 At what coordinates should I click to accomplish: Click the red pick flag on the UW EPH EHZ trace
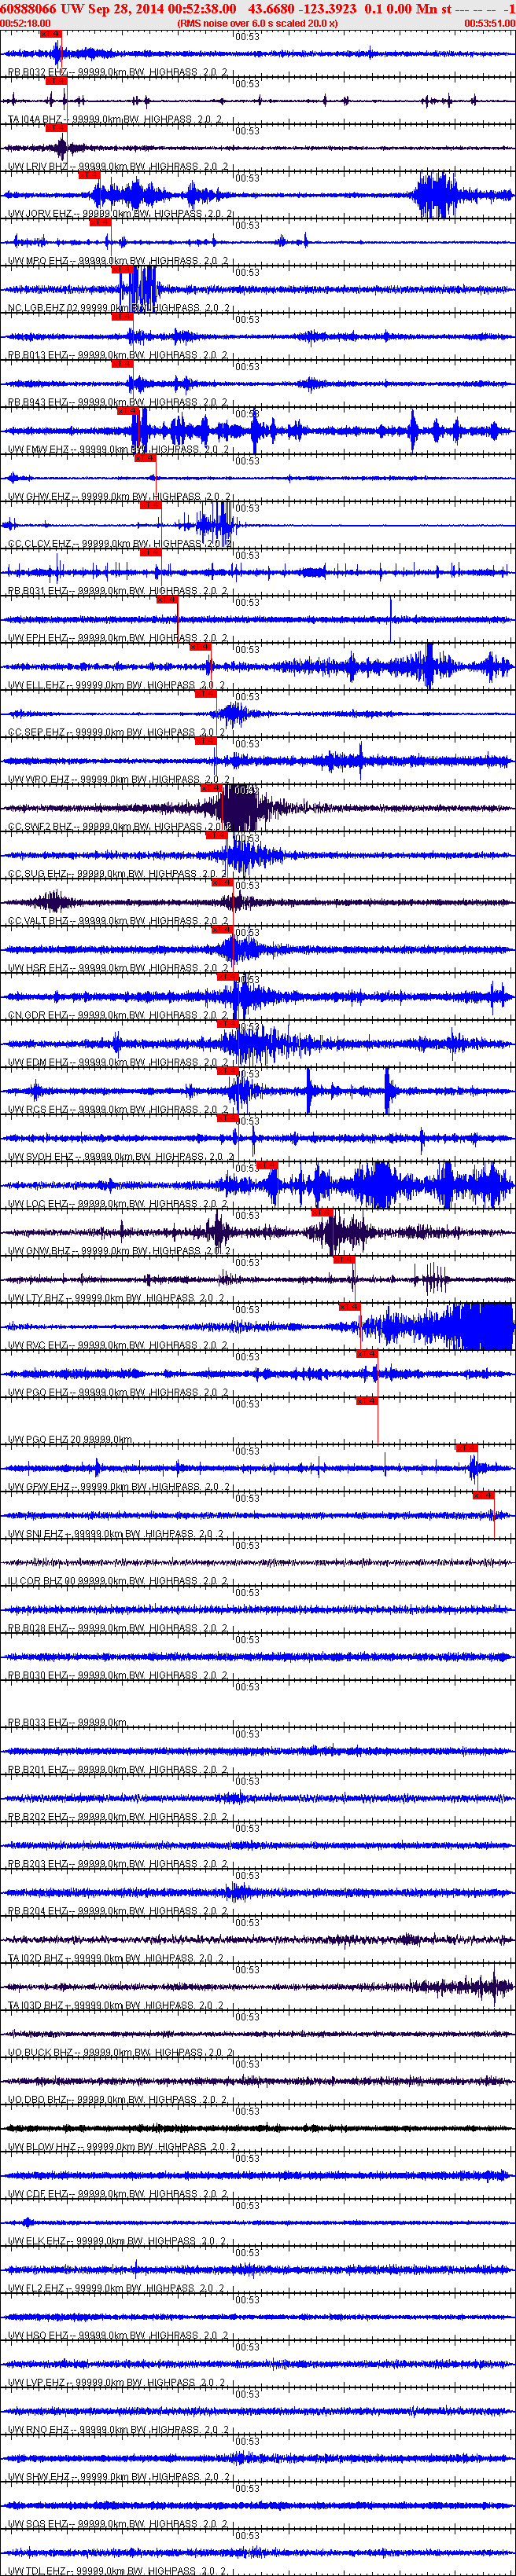pos(167,600)
